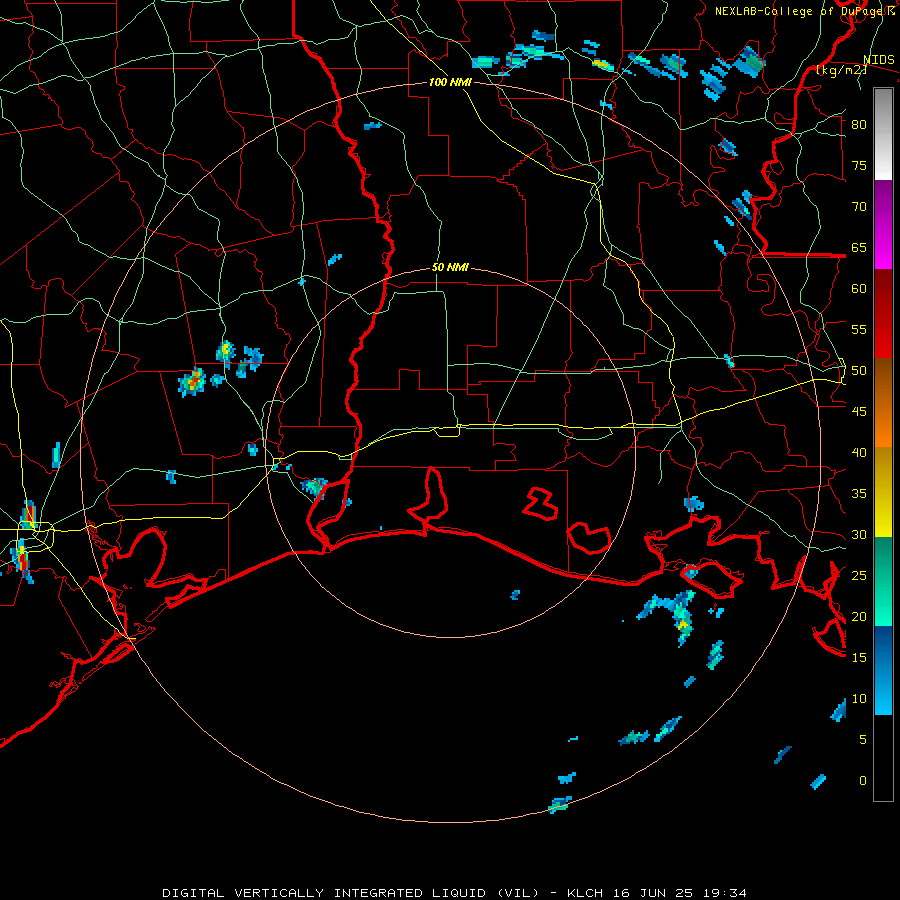The height and width of the screenshot is (900, 900).
Task: Click the red segment of the color bar
Action: pyautogui.click(x=883, y=314)
